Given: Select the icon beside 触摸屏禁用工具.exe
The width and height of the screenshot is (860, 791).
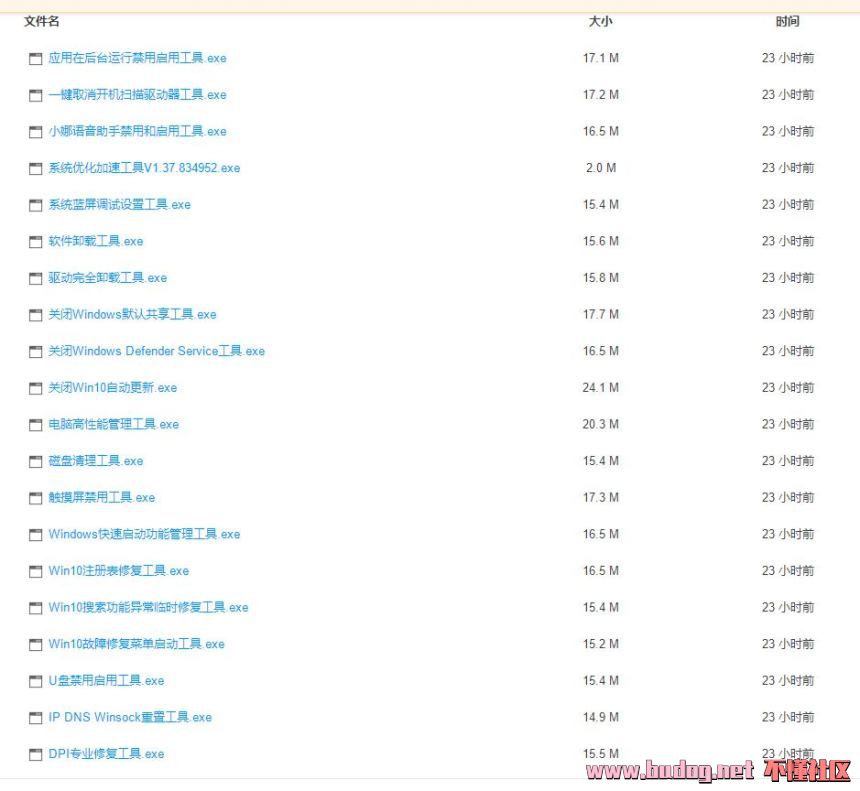Looking at the screenshot, I should [36, 499].
